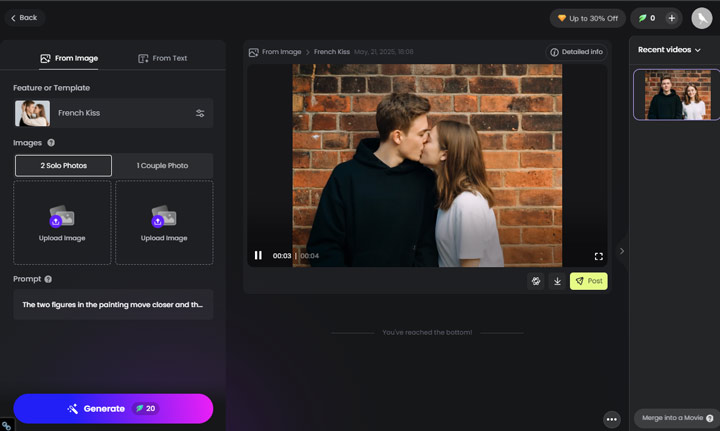Click the French Kiss template thumbnail
Image resolution: width=720 pixels, height=431 pixels.
point(32,113)
